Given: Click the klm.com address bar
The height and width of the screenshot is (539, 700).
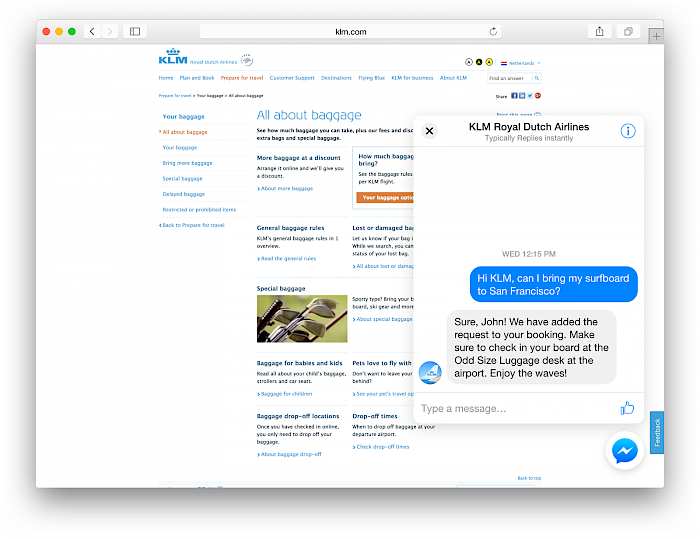Looking at the screenshot, I should [350, 32].
